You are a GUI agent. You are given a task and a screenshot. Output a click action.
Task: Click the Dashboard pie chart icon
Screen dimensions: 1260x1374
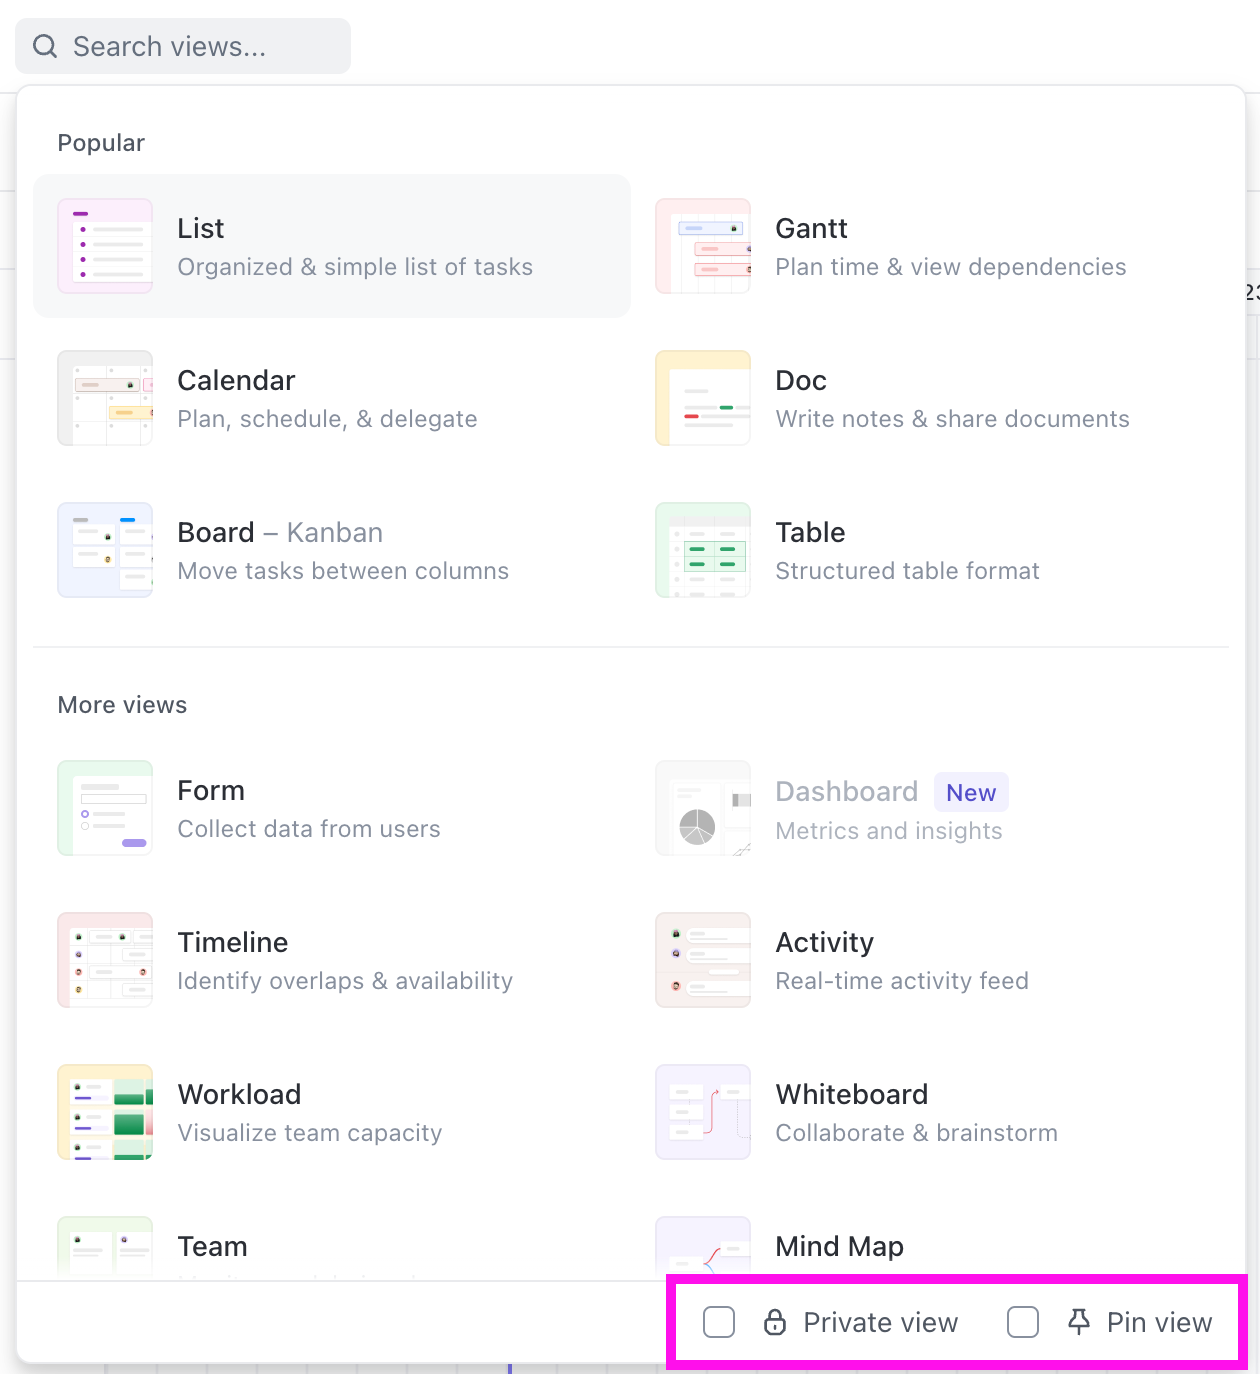703,808
